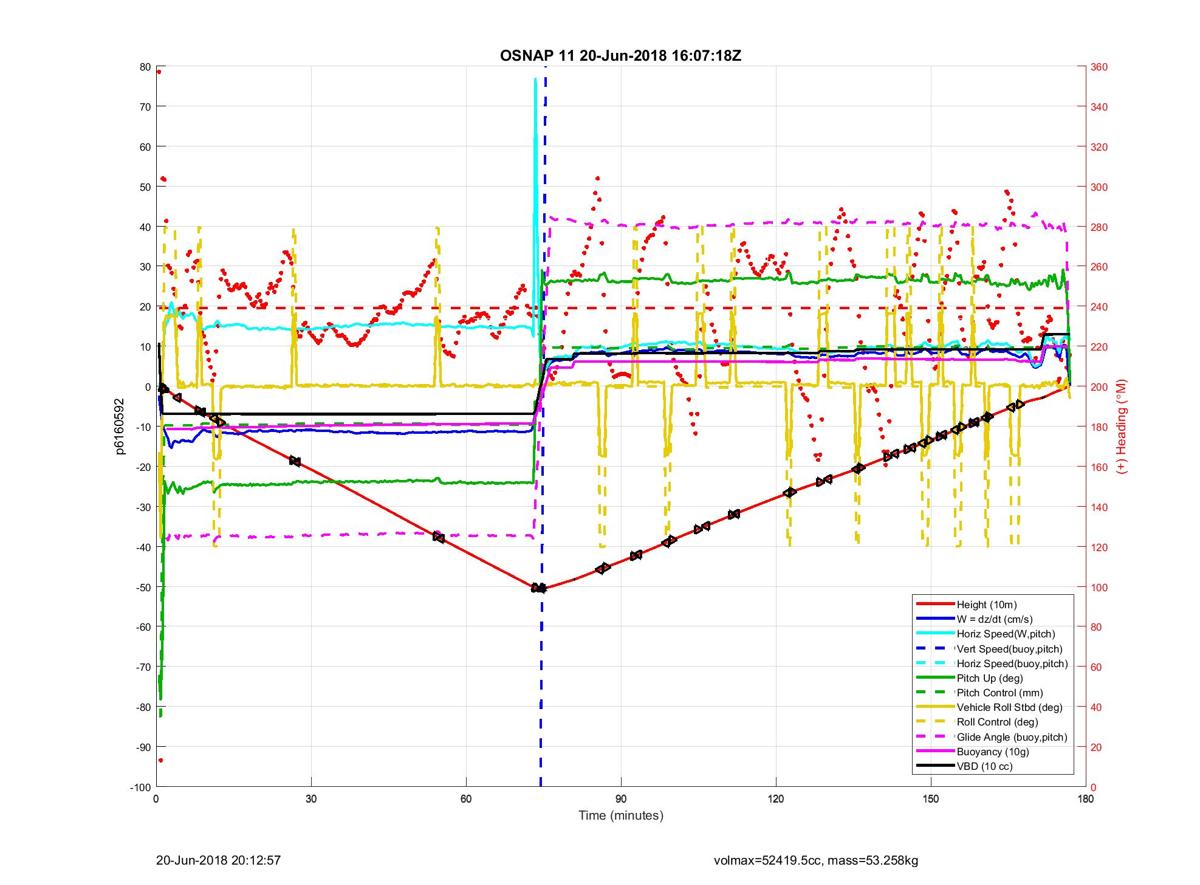Click the -40 tick on the left axis
The width and height of the screenshot is (1200, 885).
click(x=143, y=547)
